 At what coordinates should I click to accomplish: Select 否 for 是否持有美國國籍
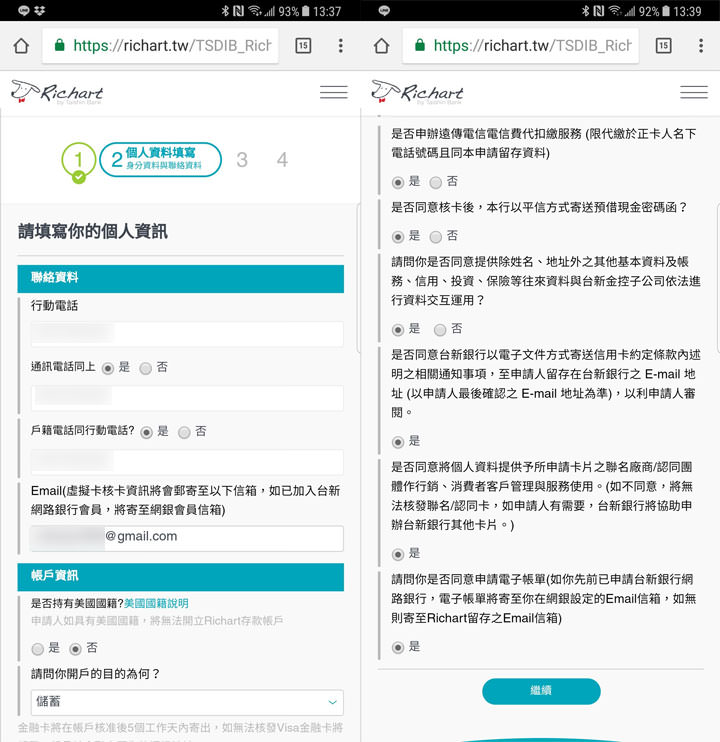75,649
